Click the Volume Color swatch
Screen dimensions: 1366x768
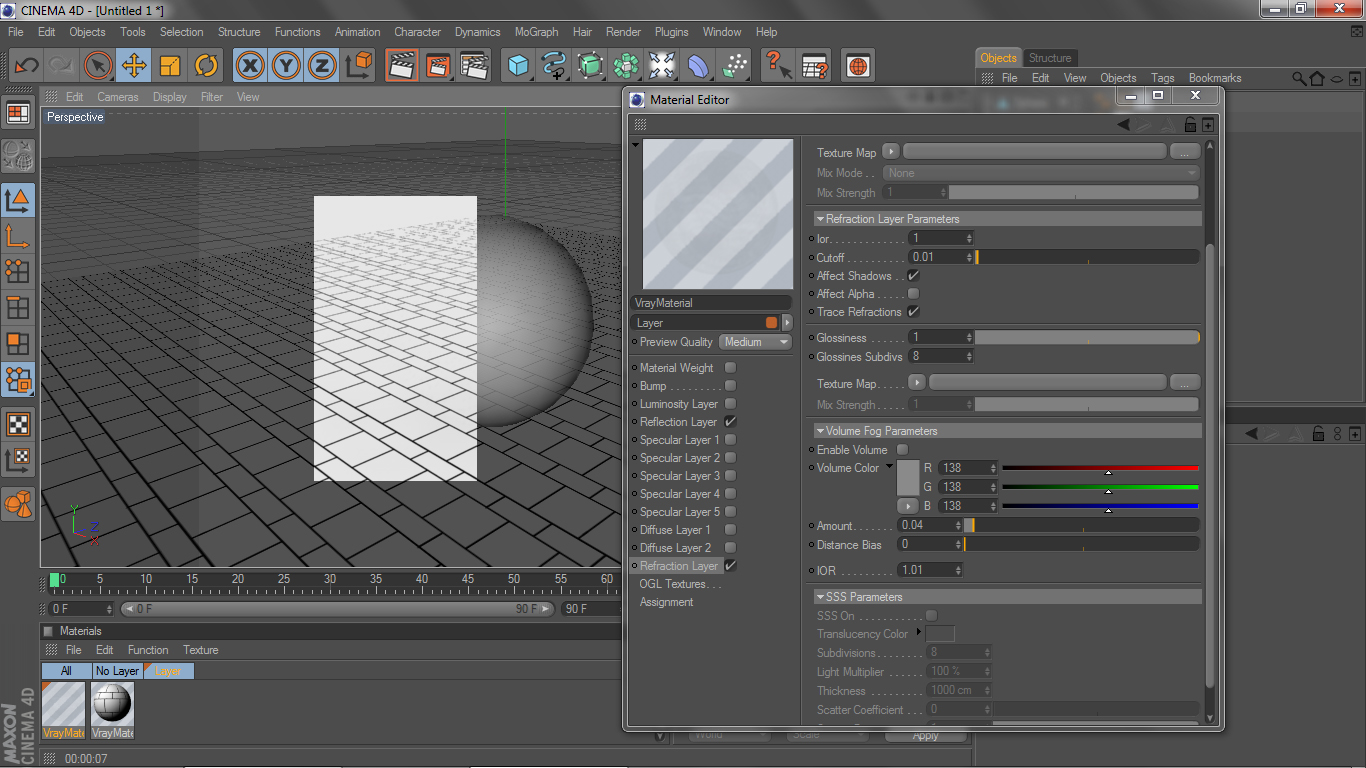(907, 477)
